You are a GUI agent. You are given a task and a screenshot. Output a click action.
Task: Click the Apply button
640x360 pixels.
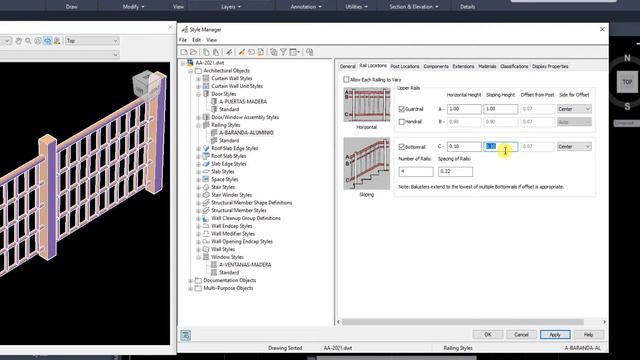point(555,335)
